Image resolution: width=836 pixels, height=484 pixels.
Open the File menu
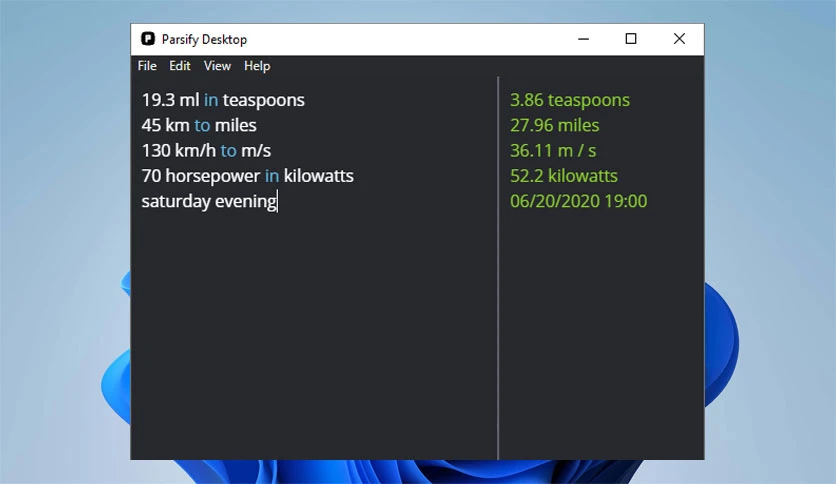[147, 66]
